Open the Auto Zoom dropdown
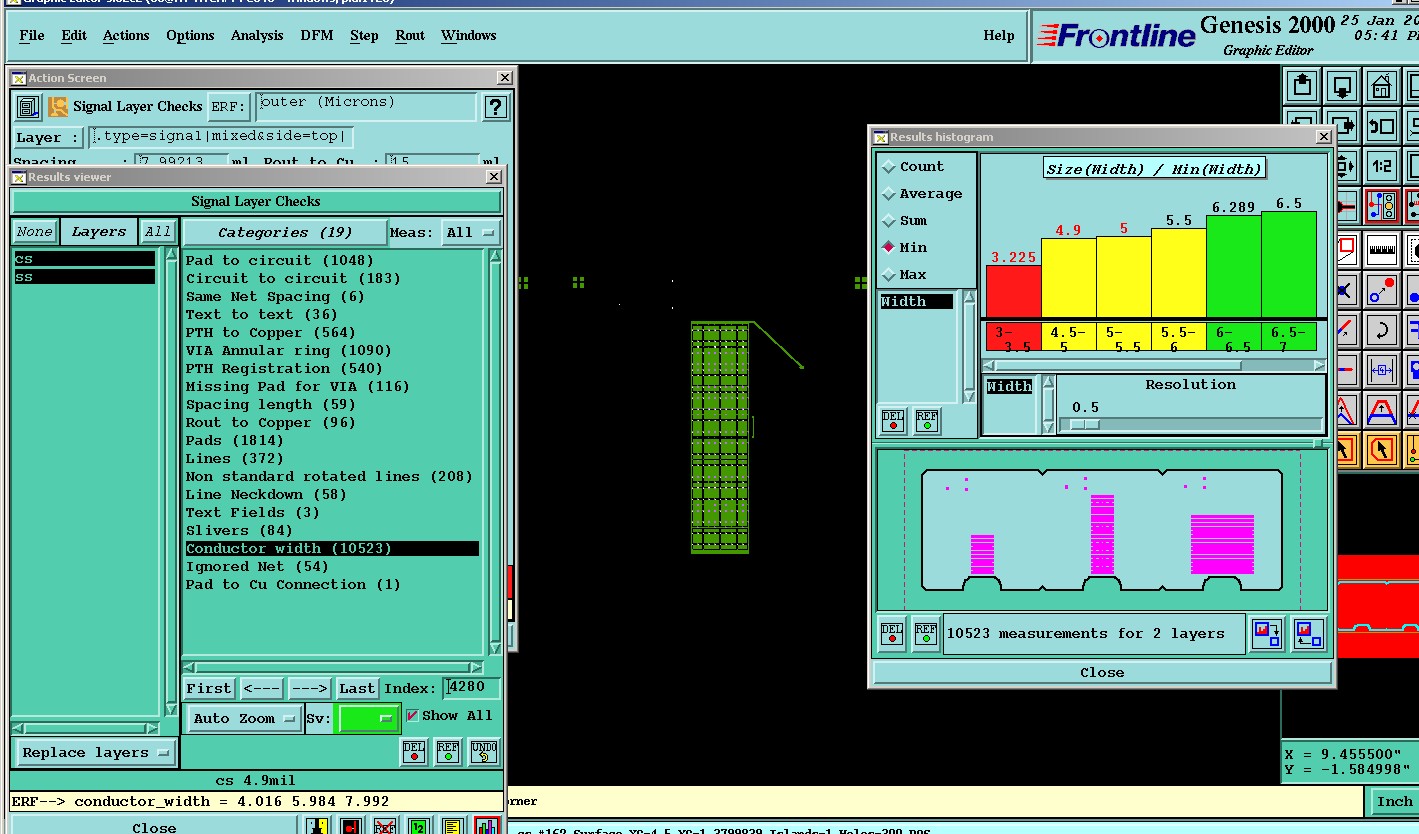This screenshot has height=834, width=1419. pyautogui.click(x=244, y=718)
